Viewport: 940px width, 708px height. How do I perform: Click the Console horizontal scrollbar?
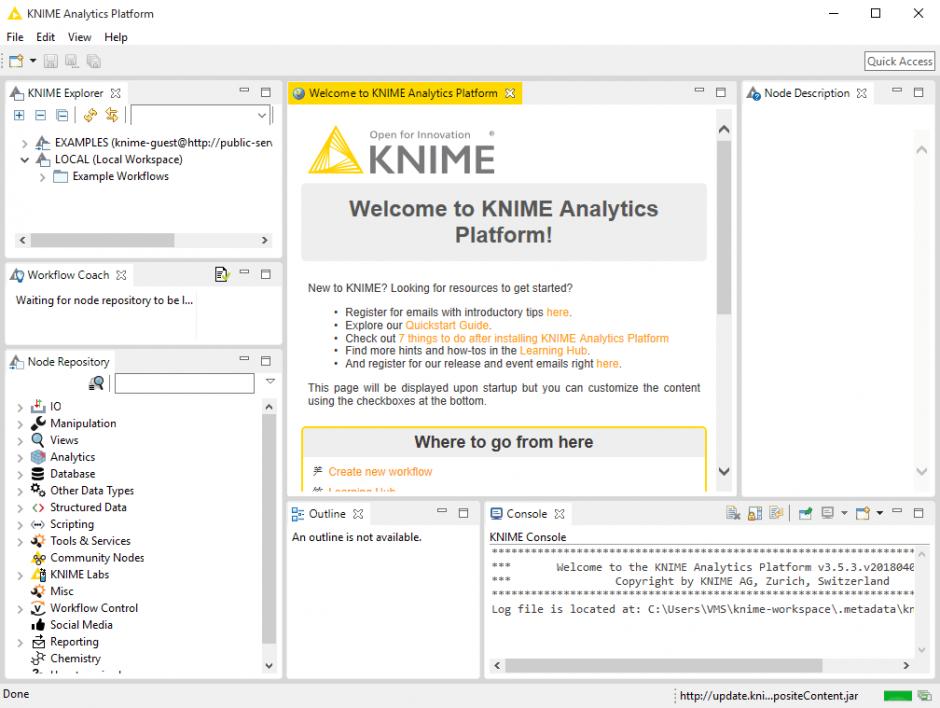pyautogui.click(x=663, y=666)
